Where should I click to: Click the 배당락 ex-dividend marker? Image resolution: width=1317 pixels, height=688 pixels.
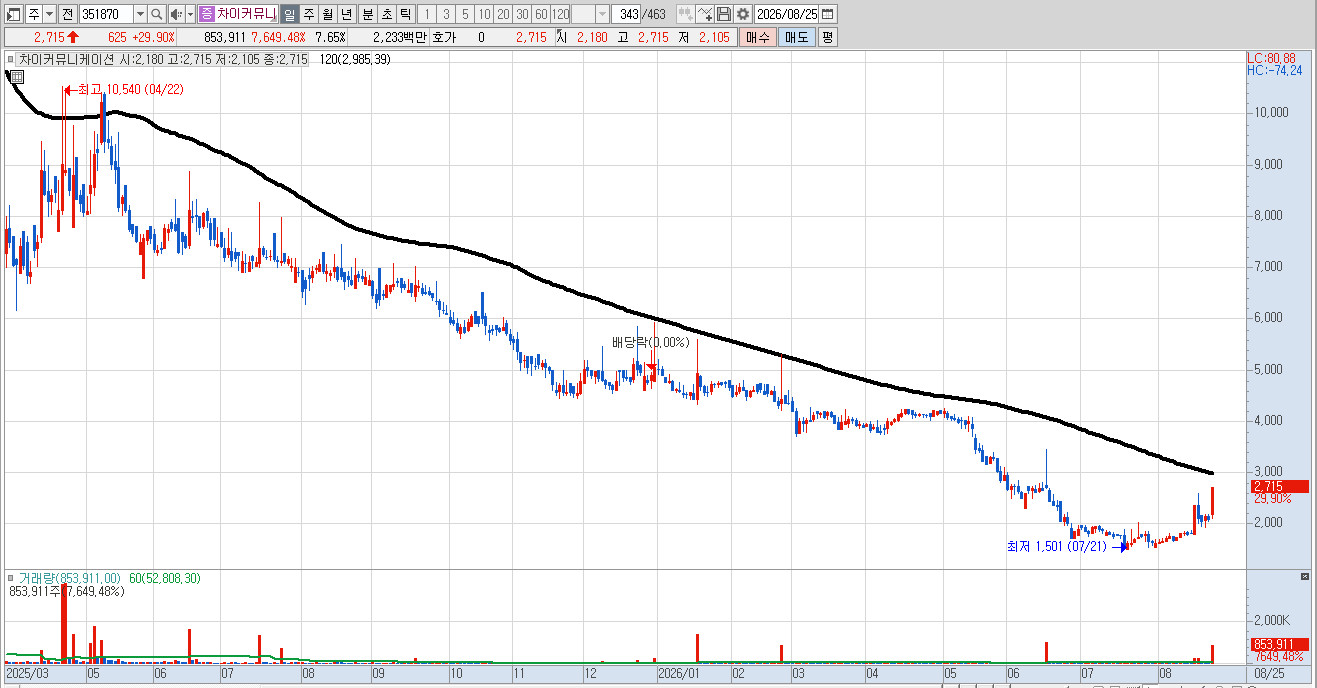(651, 342)
